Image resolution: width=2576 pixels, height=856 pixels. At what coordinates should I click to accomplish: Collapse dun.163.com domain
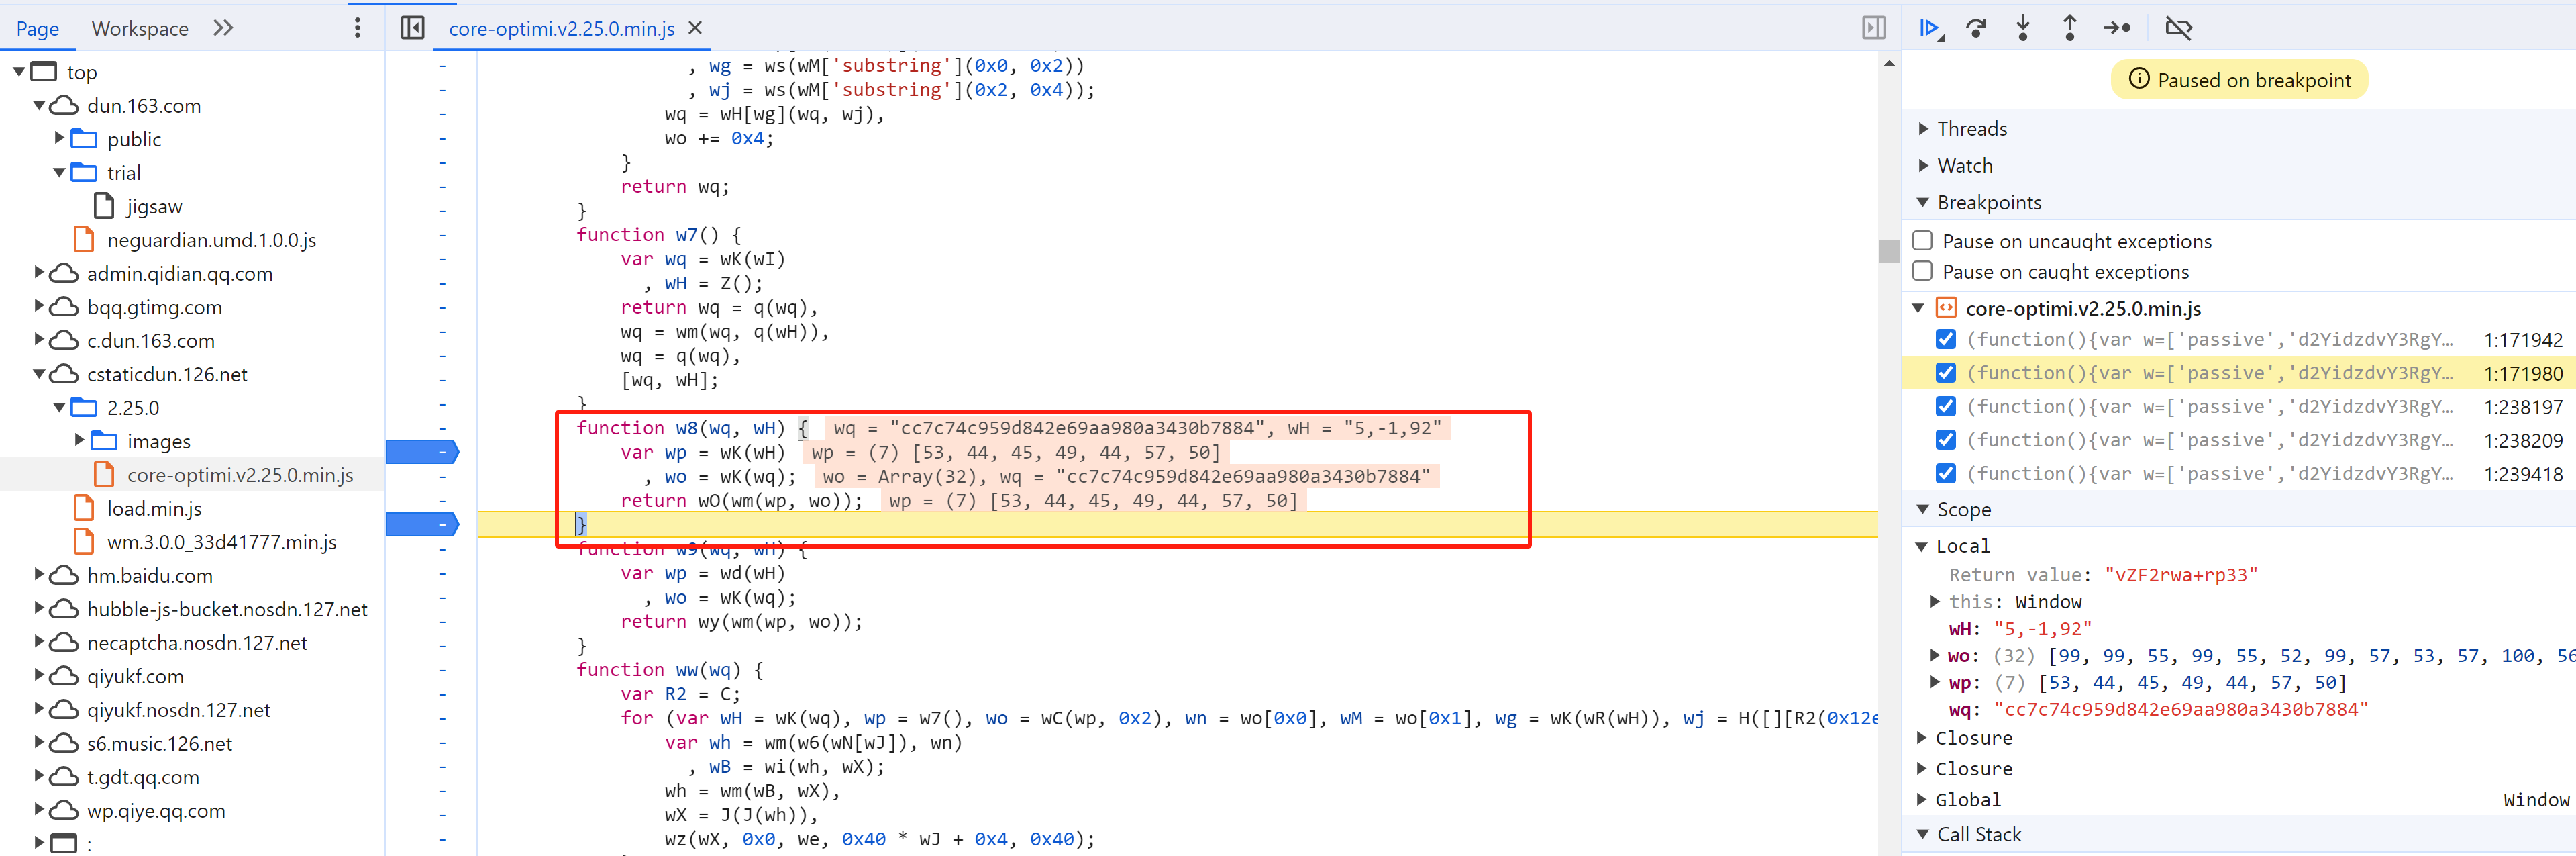[x=39, y=105]
